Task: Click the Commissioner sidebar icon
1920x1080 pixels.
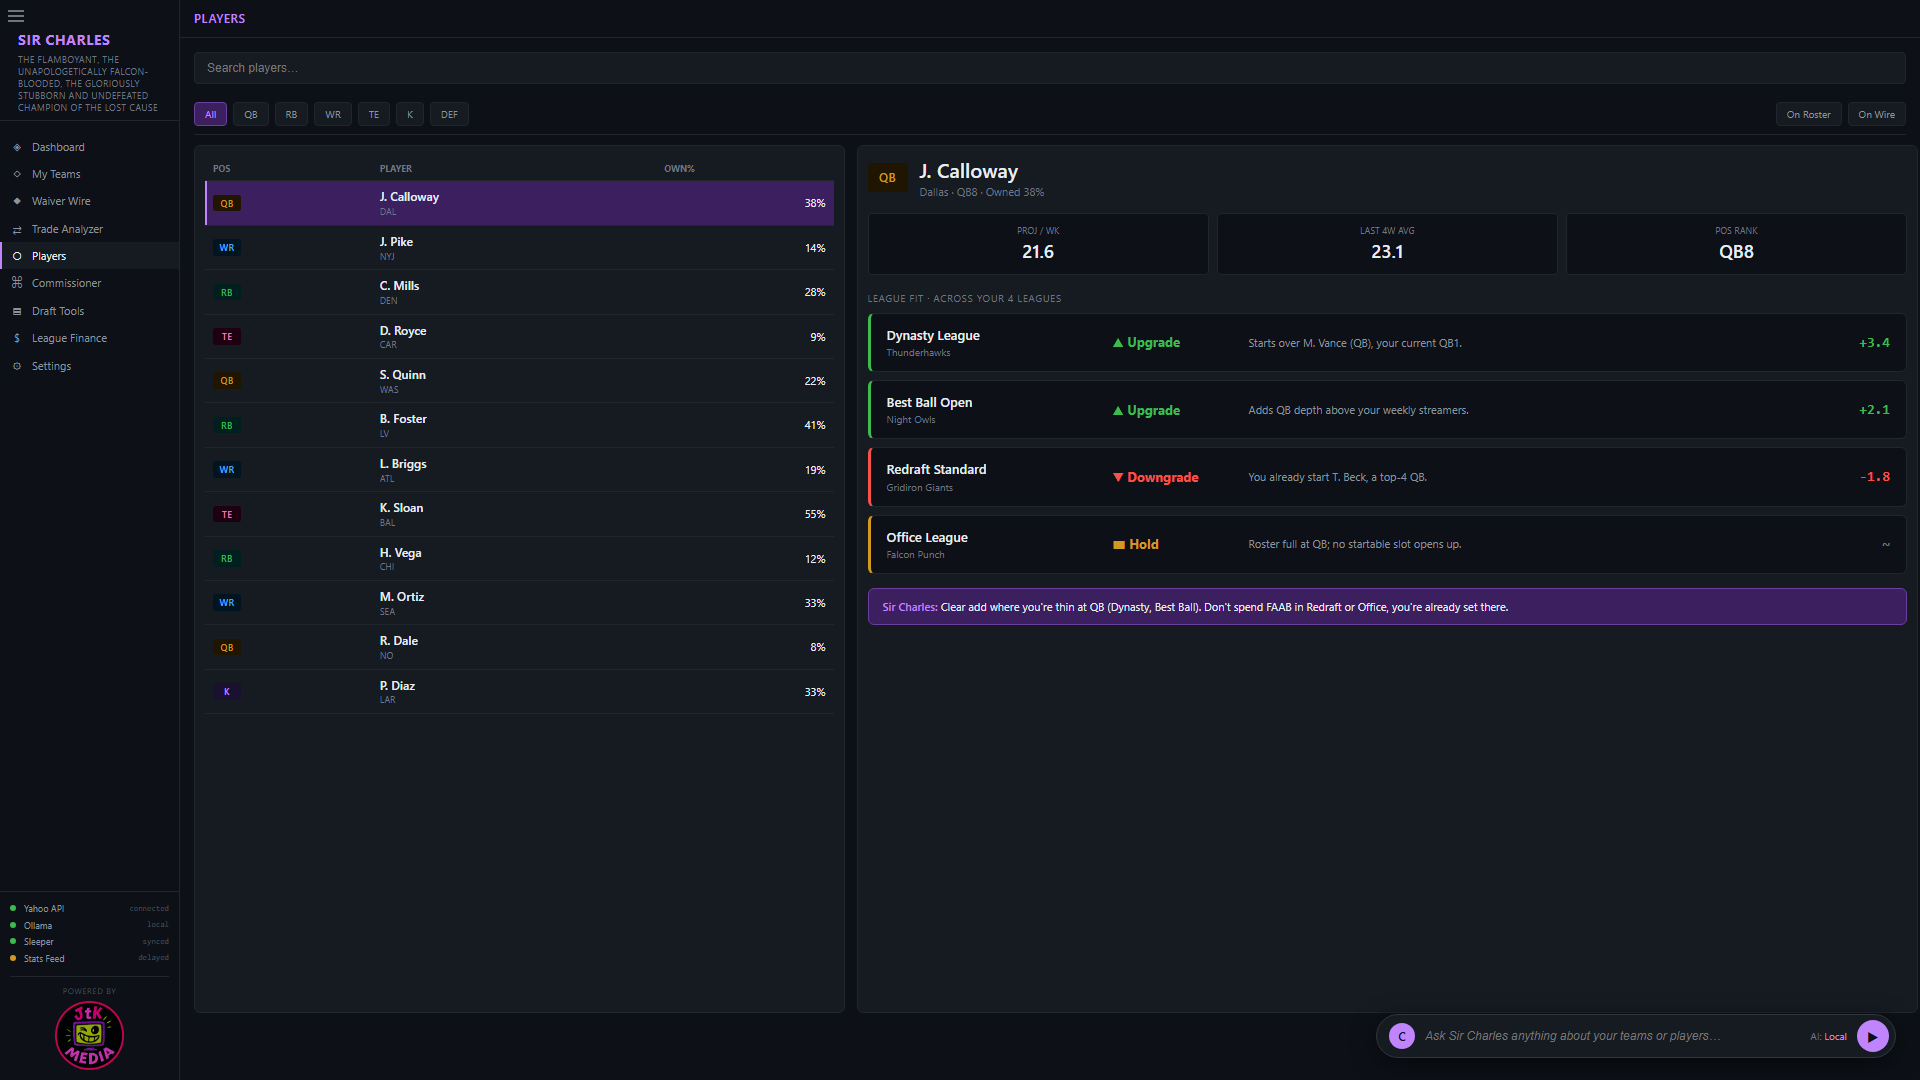Action: point(17,283)
